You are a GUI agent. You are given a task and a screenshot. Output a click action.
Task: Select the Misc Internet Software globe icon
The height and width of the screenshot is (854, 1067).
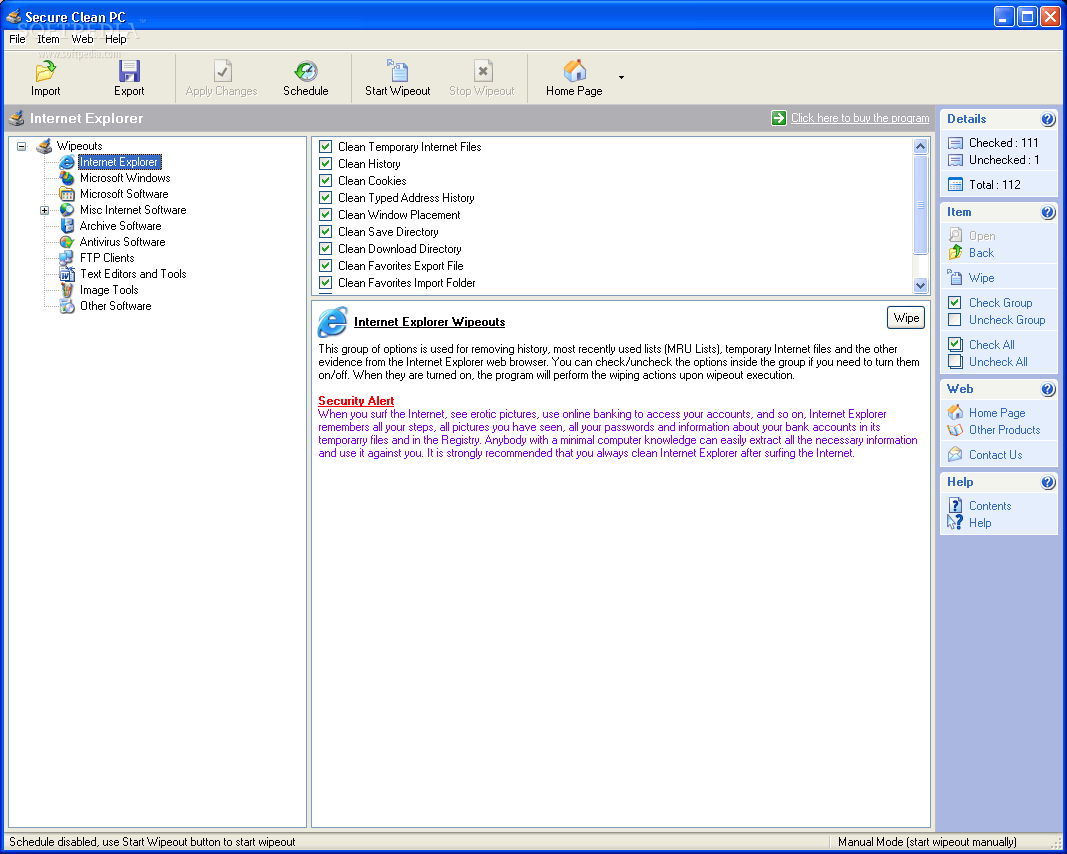point(67,210)
